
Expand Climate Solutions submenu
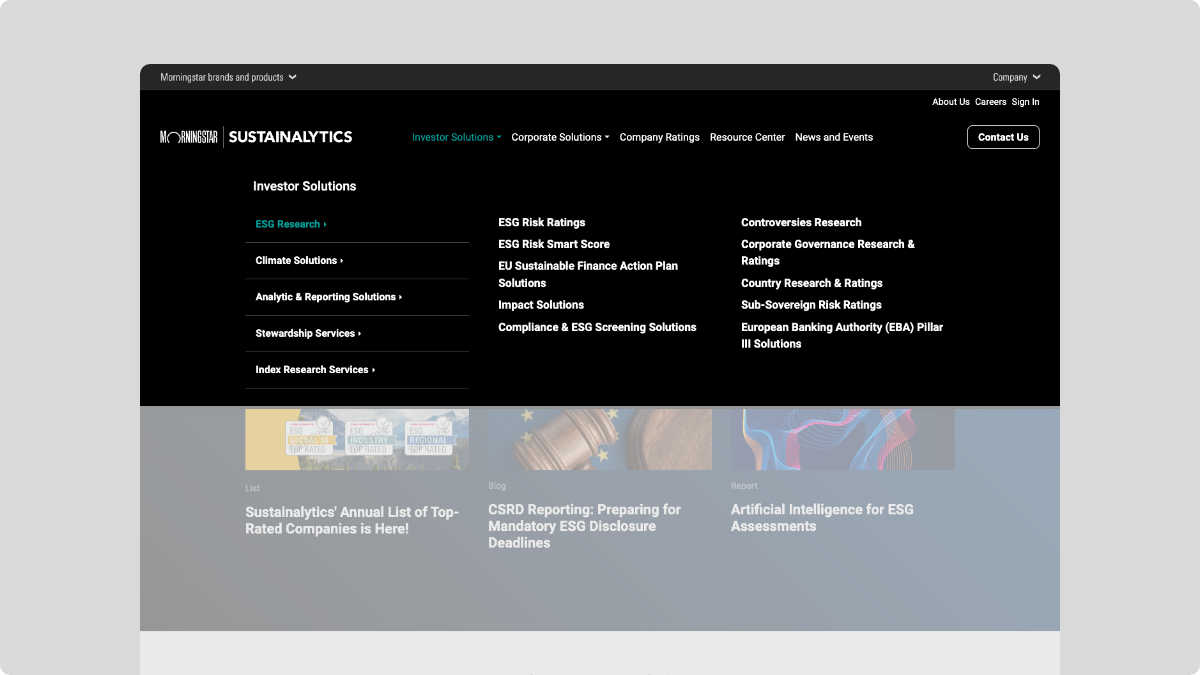pos(357,261)
